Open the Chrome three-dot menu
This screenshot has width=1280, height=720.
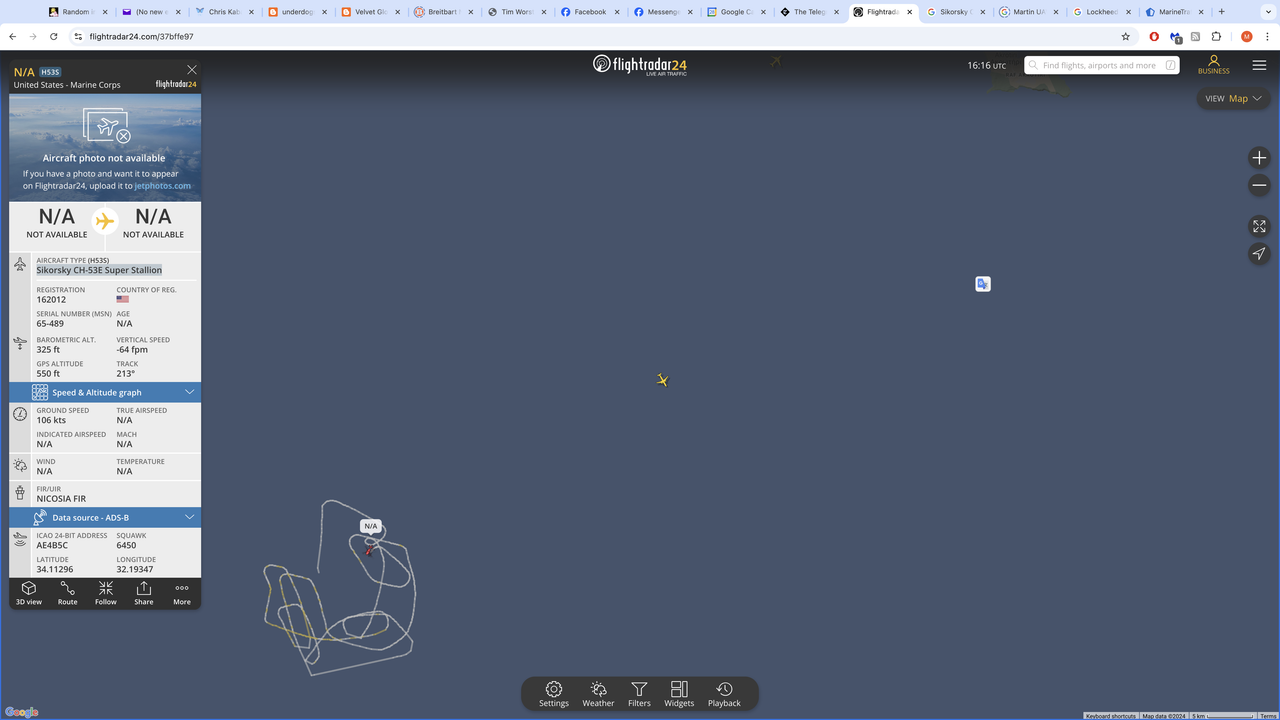[1267, 36]
